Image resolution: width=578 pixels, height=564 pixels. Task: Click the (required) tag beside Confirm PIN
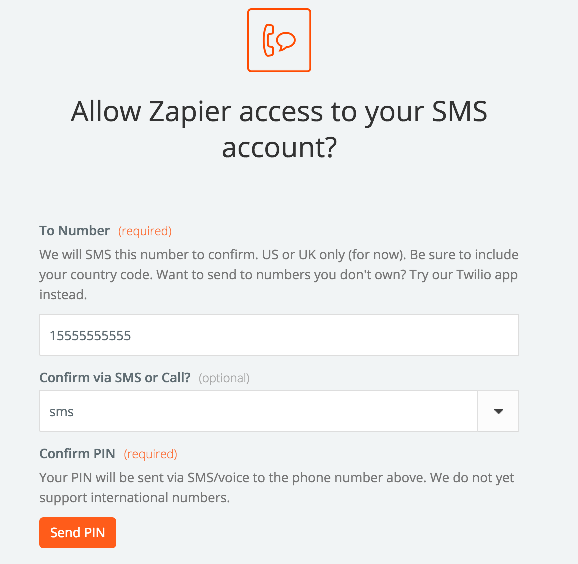[x=150, y=454]
